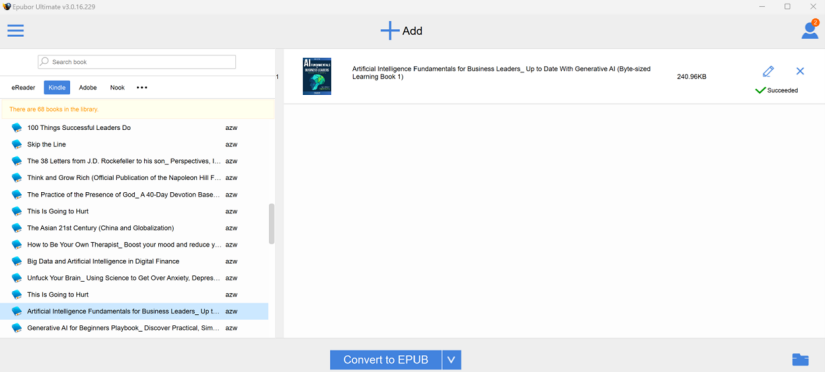Click the Succeeded status link

(782, 91)
